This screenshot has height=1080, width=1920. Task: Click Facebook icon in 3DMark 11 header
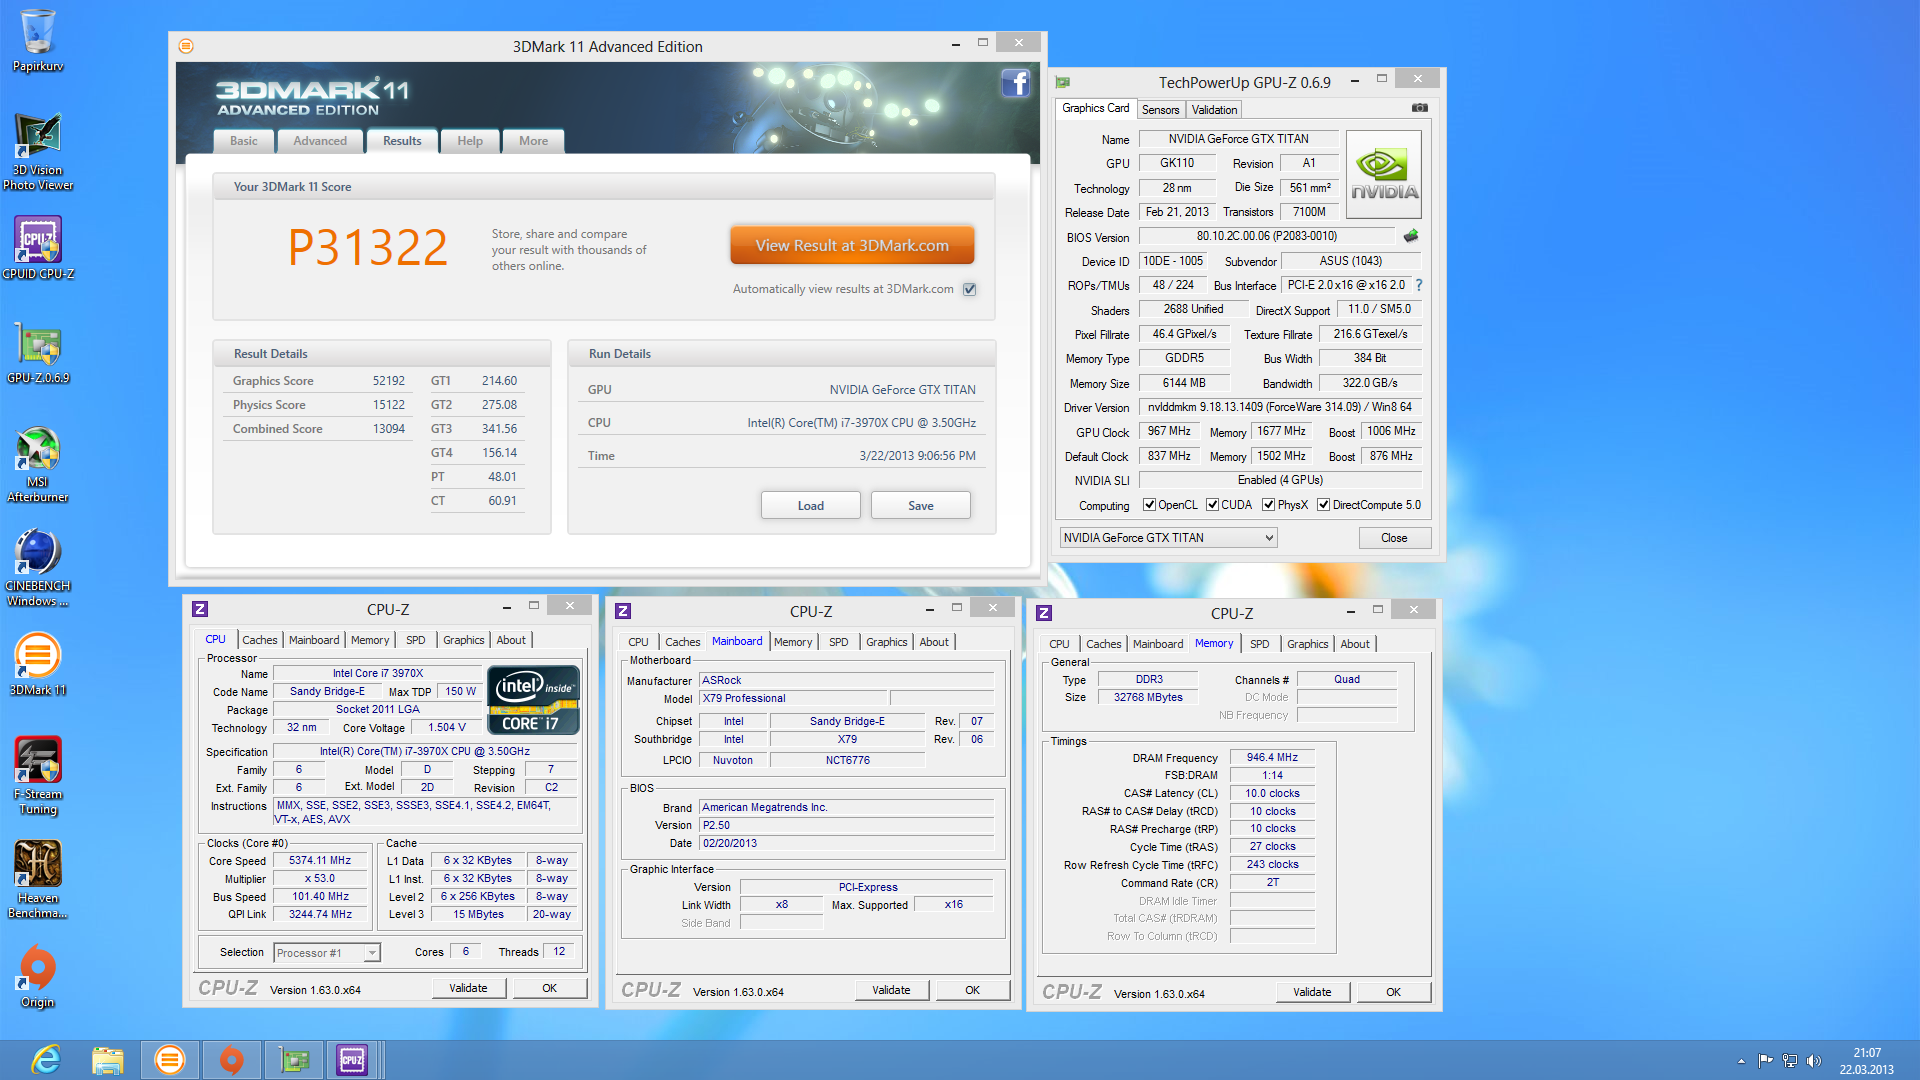(1016, 83)
